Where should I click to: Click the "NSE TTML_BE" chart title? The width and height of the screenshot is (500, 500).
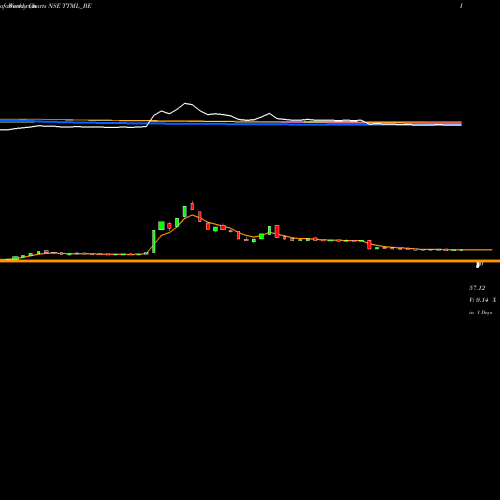[69, 6]
